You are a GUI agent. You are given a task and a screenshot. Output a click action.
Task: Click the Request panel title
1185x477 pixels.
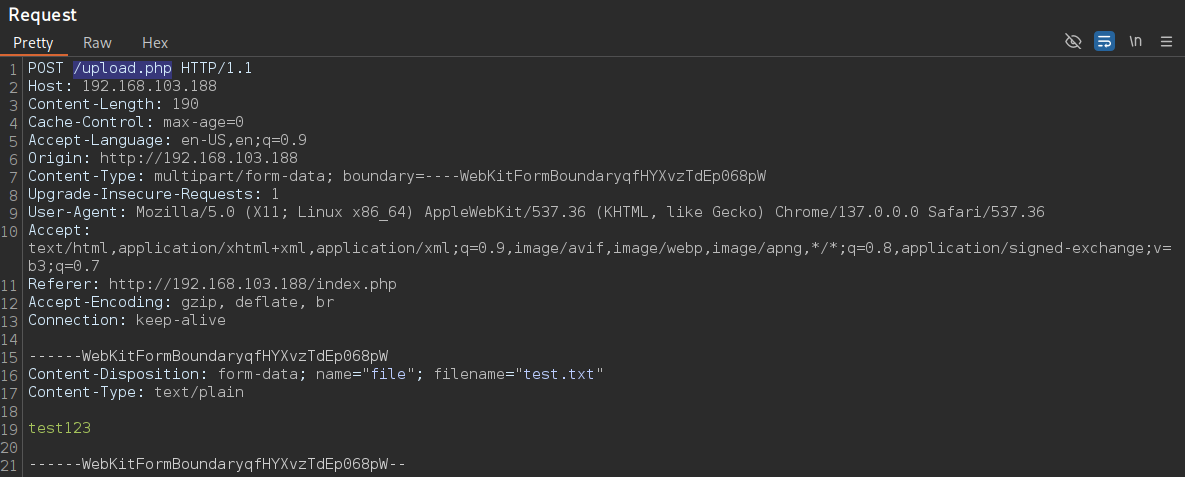pos(42,14)
